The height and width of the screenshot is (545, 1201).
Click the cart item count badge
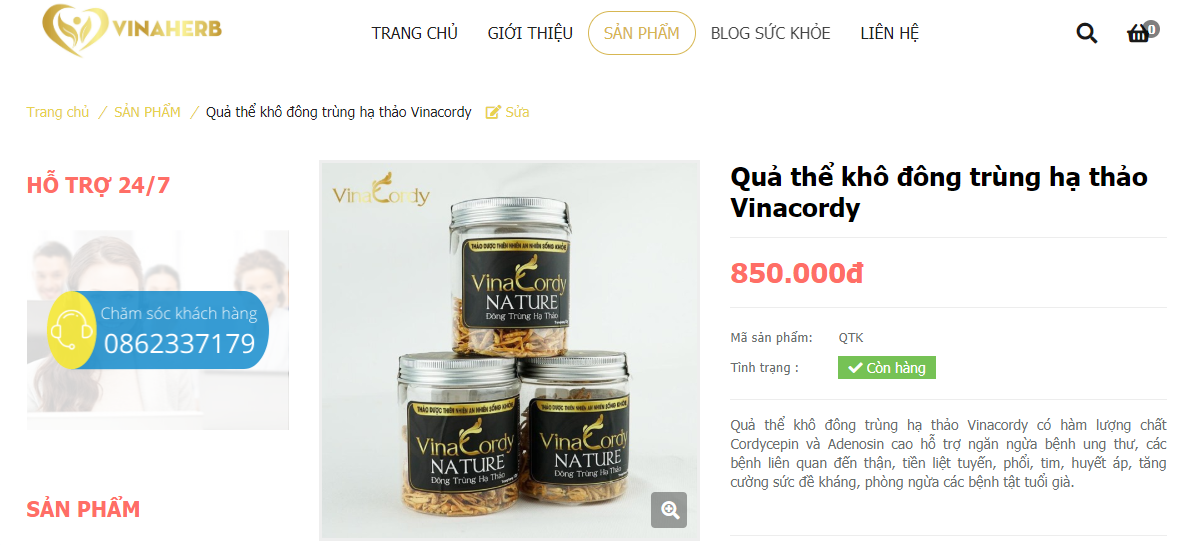(x=1152, y=29)
